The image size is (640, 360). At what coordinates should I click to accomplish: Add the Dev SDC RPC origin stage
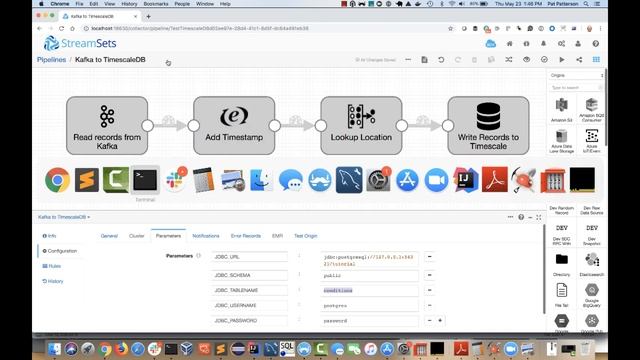click(x=562, y=234)
